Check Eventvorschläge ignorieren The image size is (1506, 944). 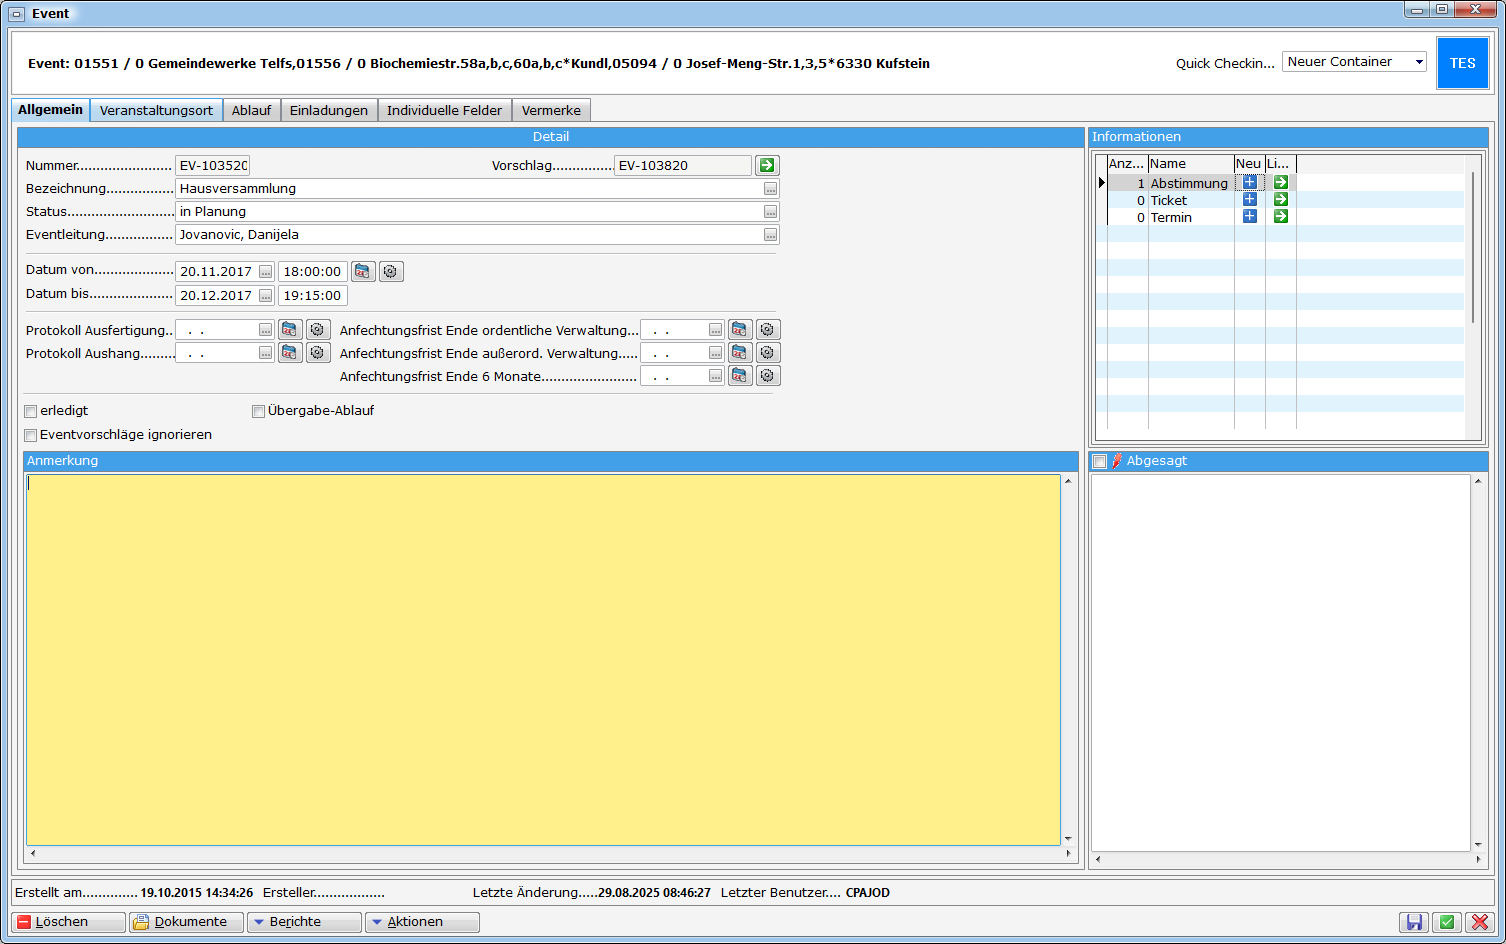(x=31, y=435)
